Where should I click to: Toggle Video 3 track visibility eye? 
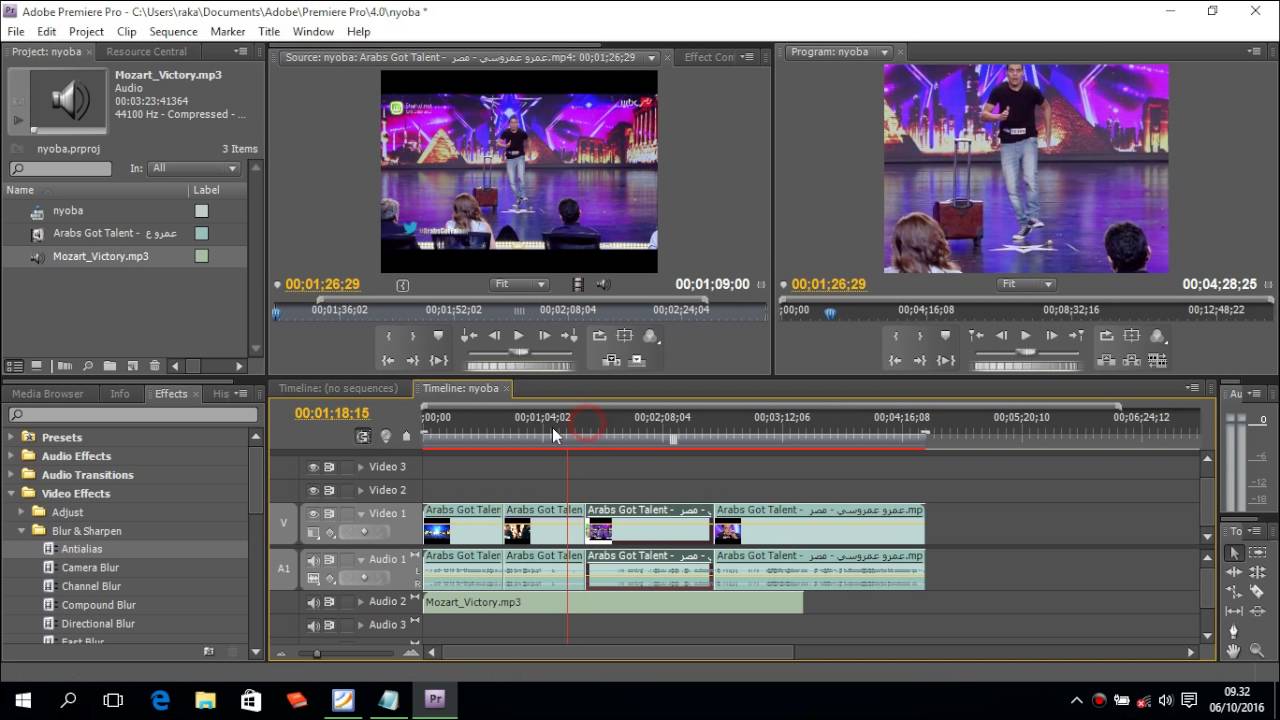click(x=313, y=467)
